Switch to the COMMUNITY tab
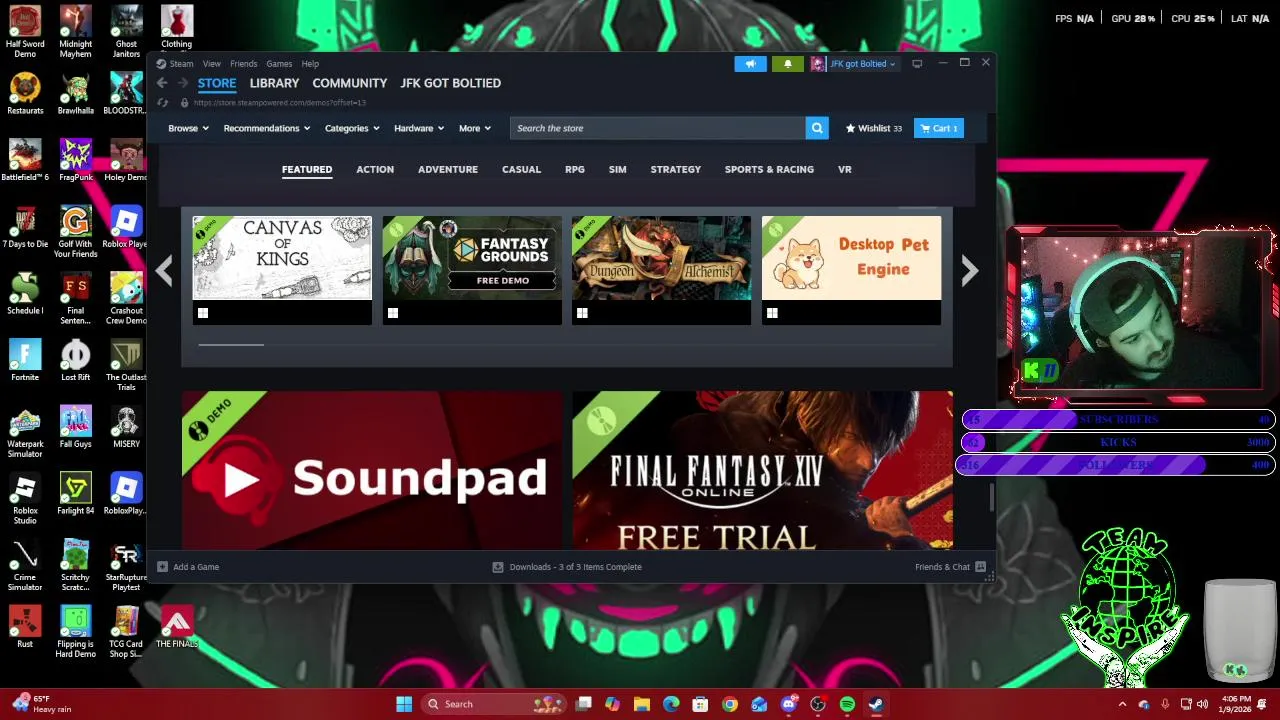 click(x=350, y=83)
